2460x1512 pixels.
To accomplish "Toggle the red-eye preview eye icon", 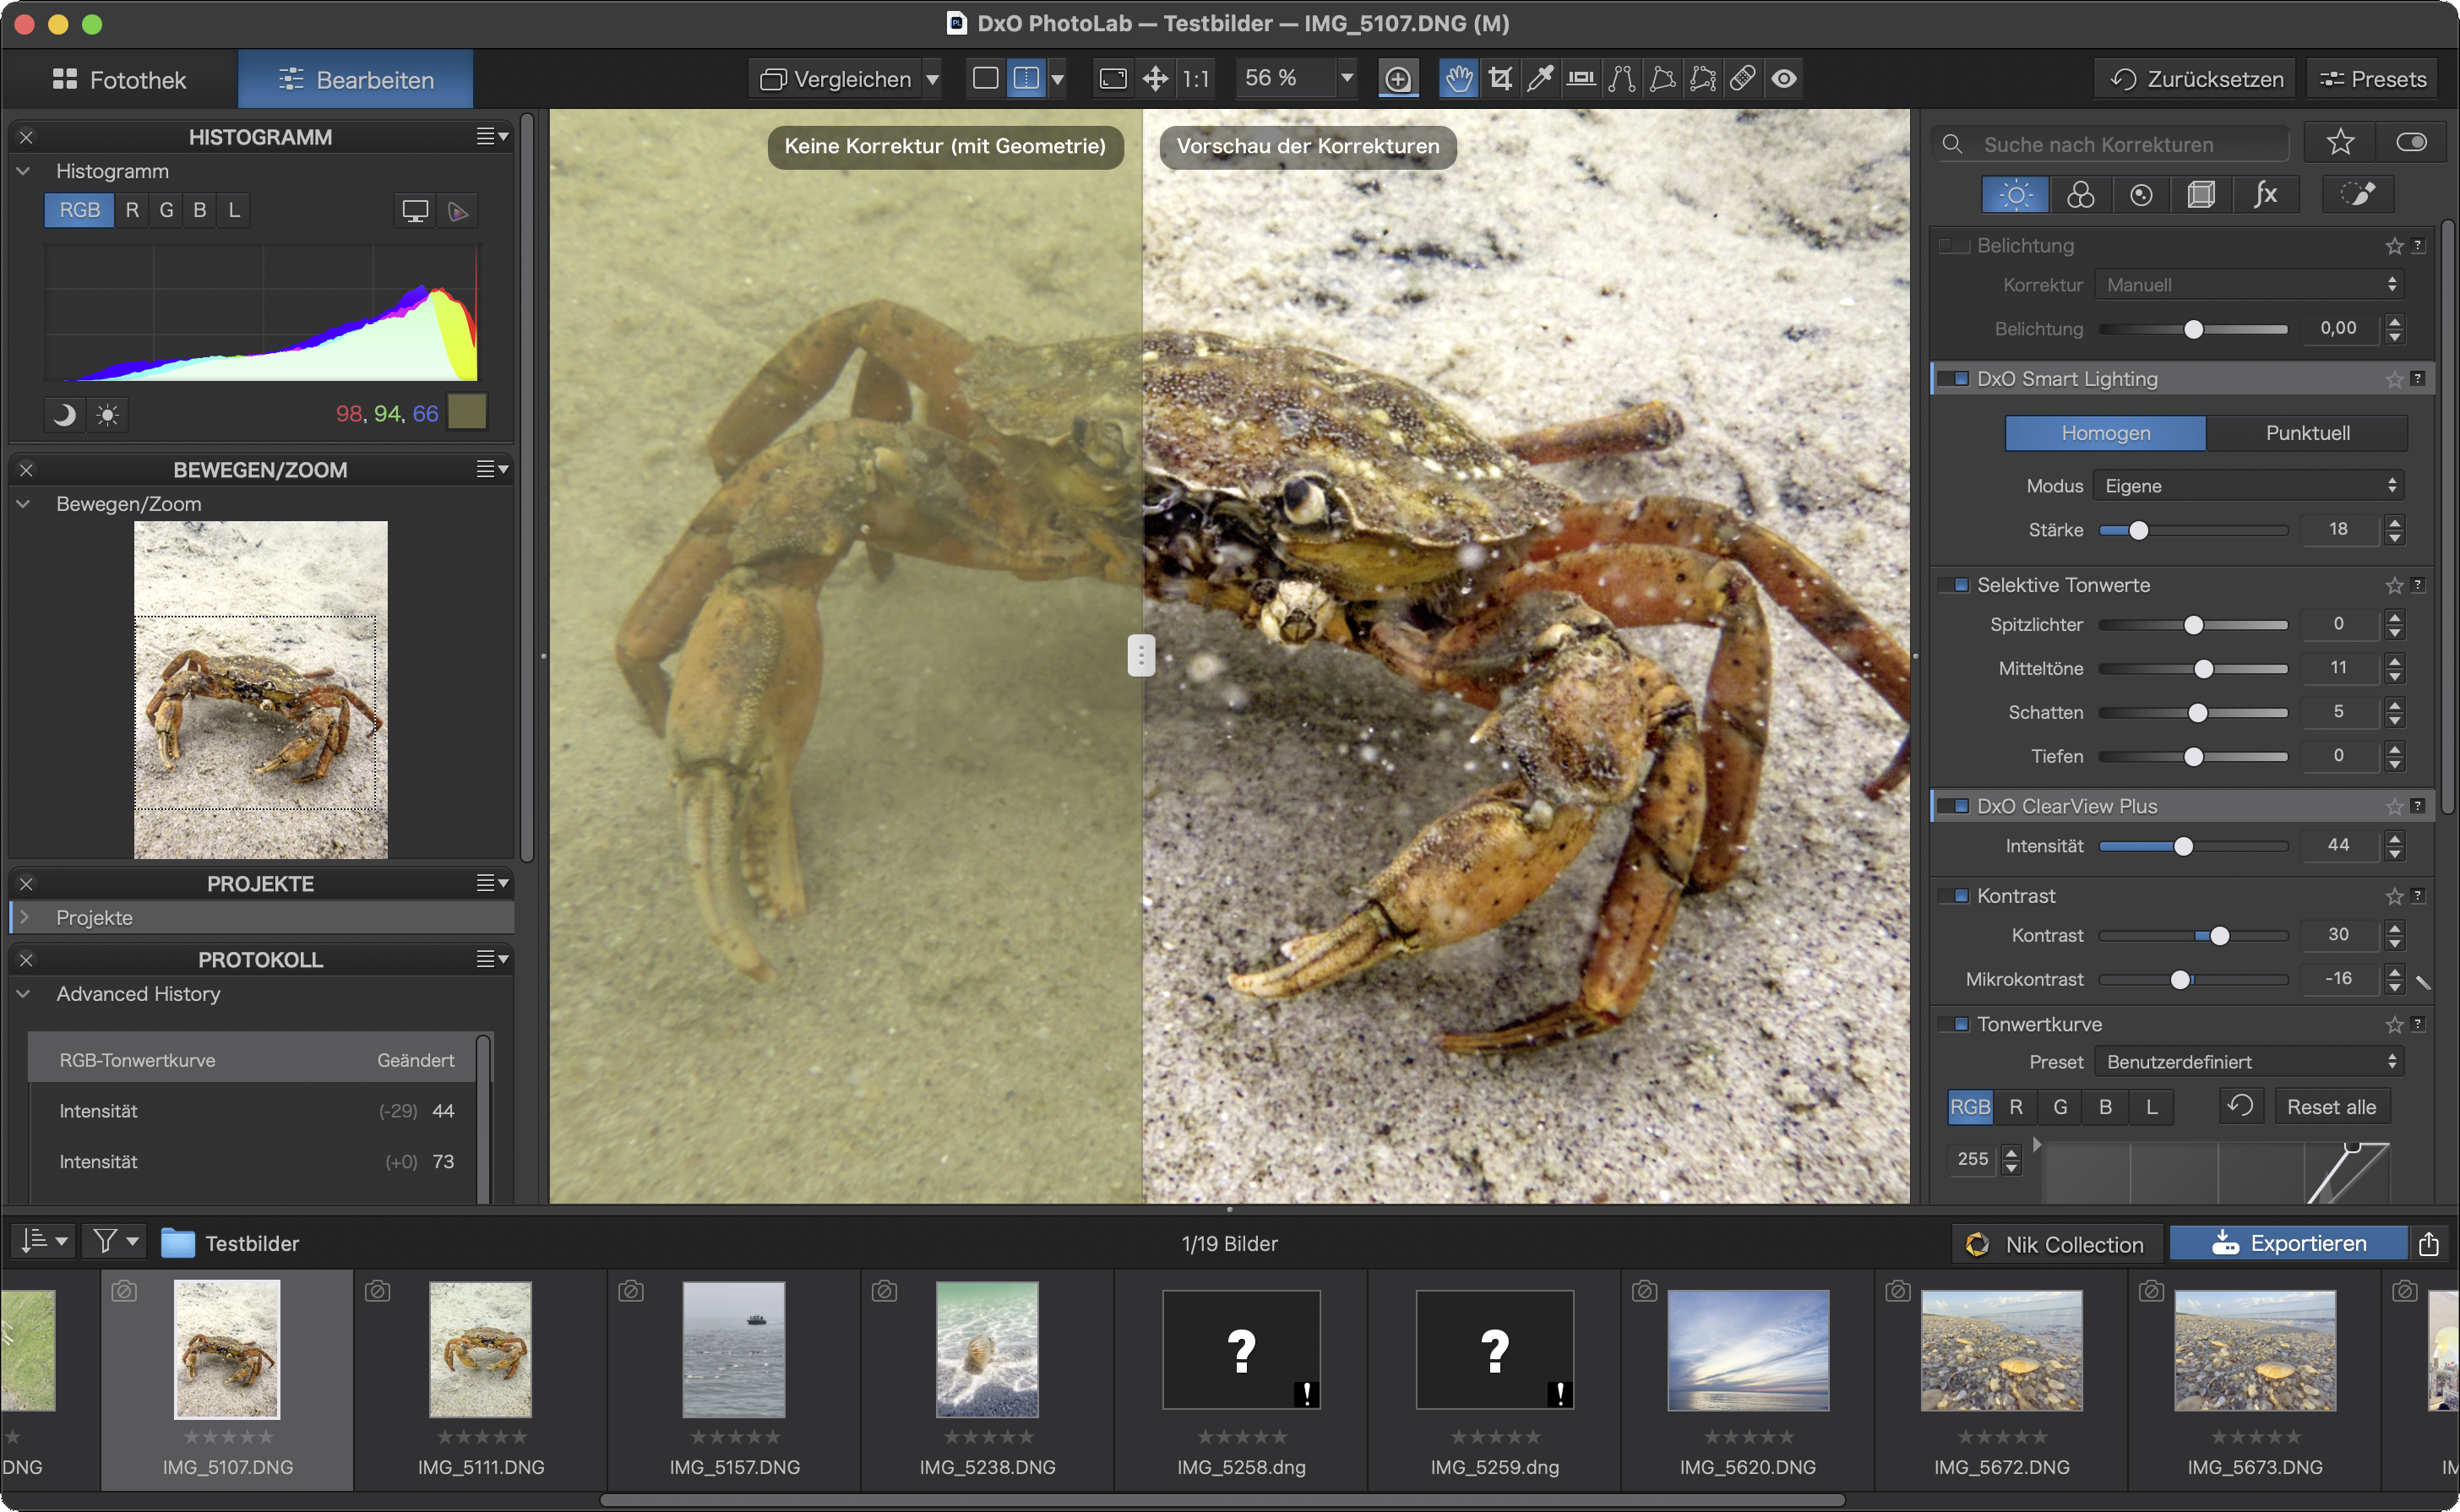I will (1784, 78).
